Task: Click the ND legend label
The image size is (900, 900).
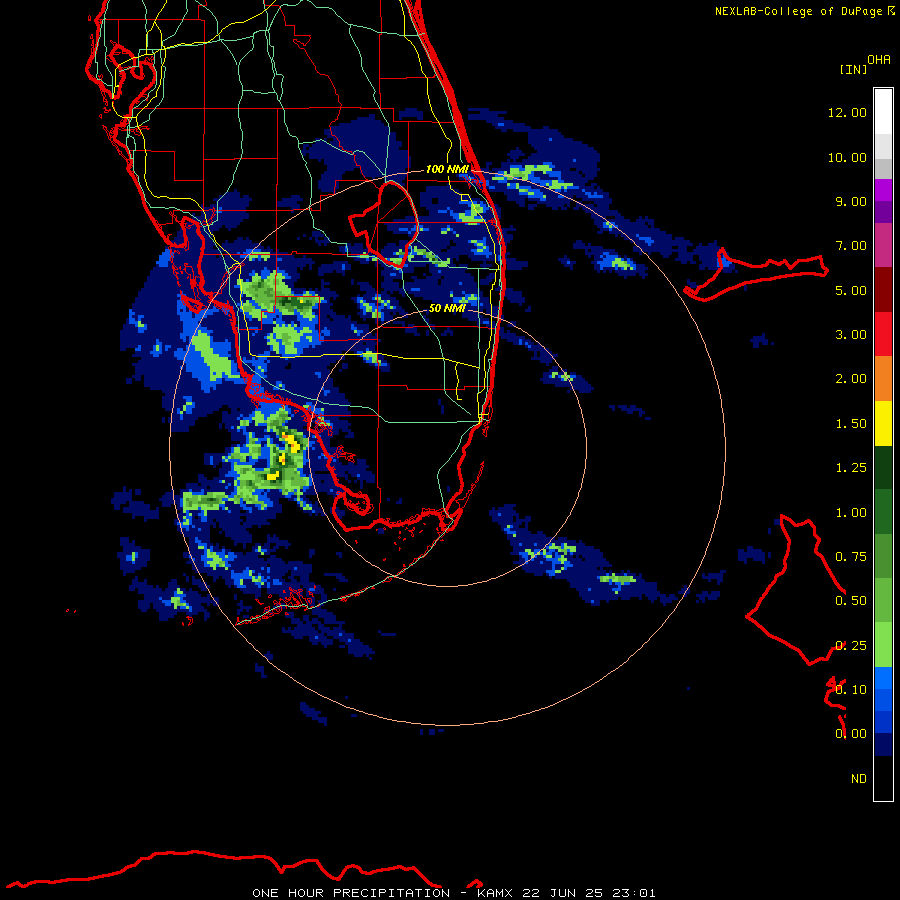Action: point(859,779)
